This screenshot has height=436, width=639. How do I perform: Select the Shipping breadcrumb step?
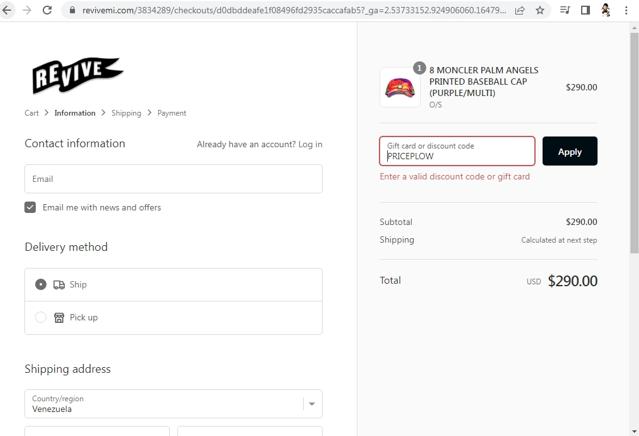click(x=126, y=113)
